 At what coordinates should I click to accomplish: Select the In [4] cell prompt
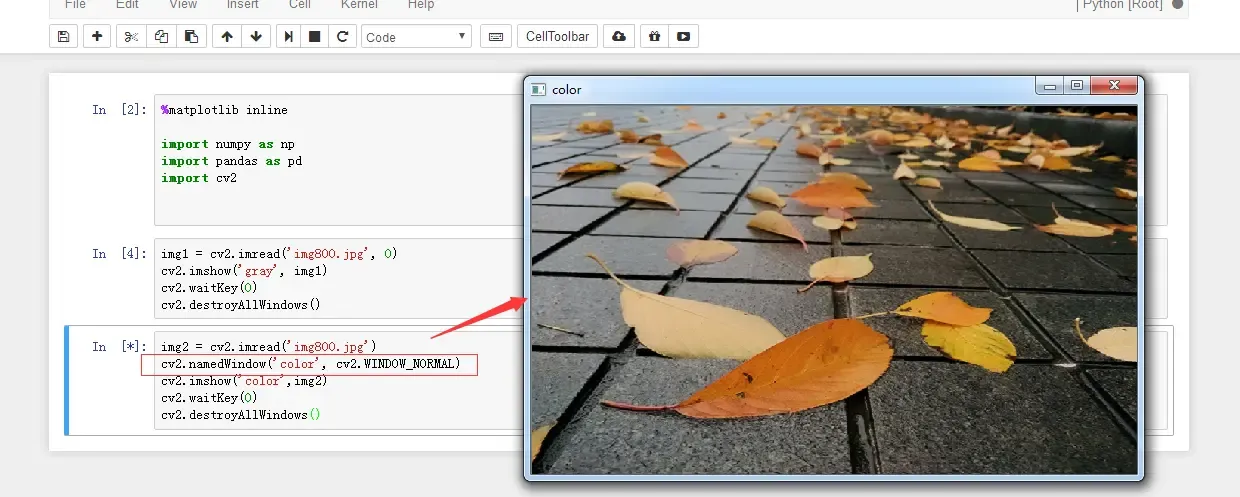119,254
